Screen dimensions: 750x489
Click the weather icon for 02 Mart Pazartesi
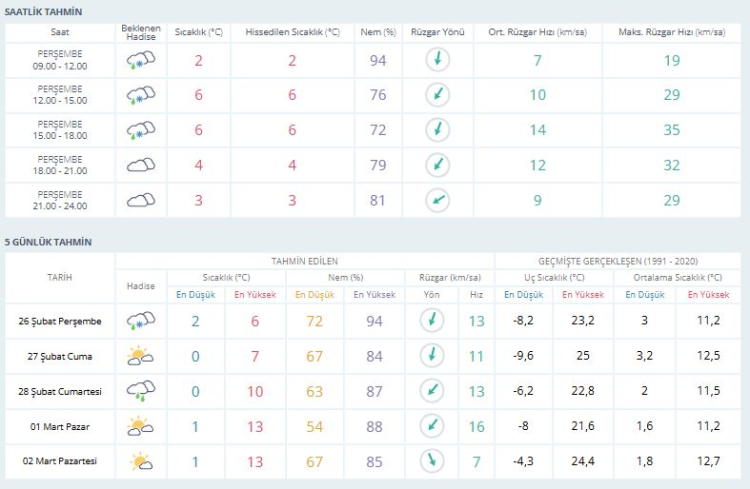tap(140, 462)
